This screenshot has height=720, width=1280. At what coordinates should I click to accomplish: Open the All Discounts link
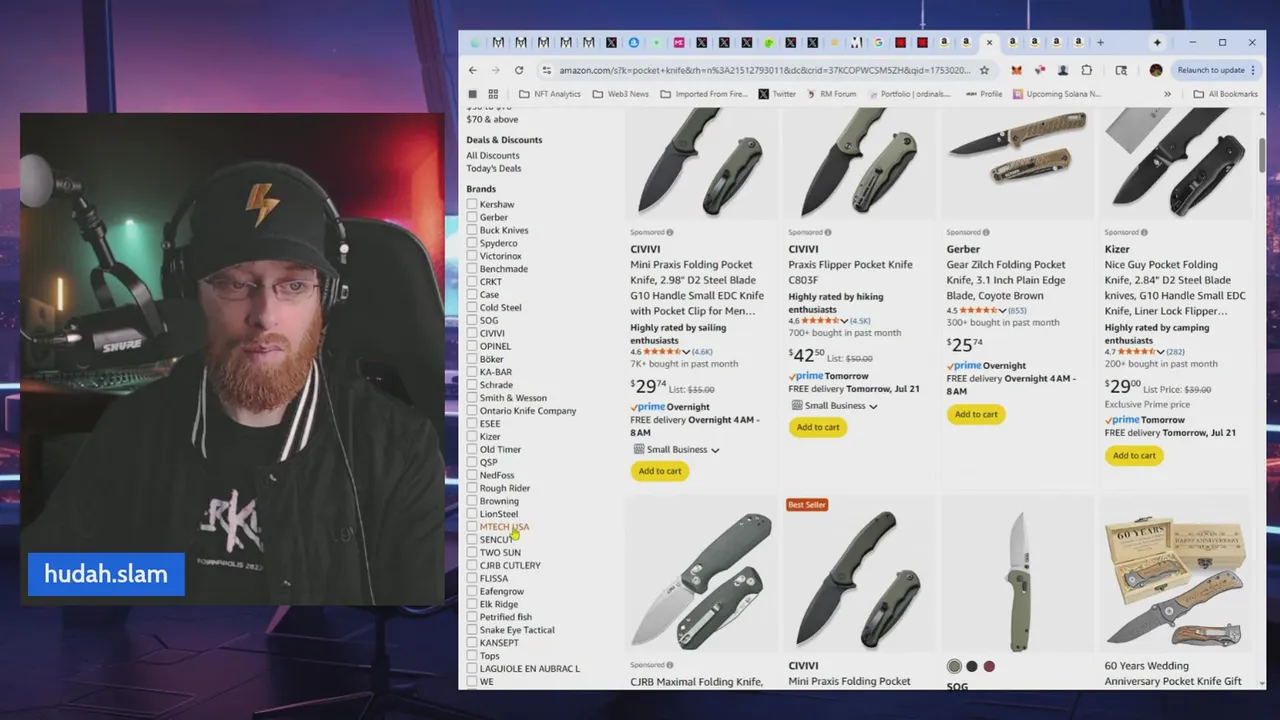[493, 156]
